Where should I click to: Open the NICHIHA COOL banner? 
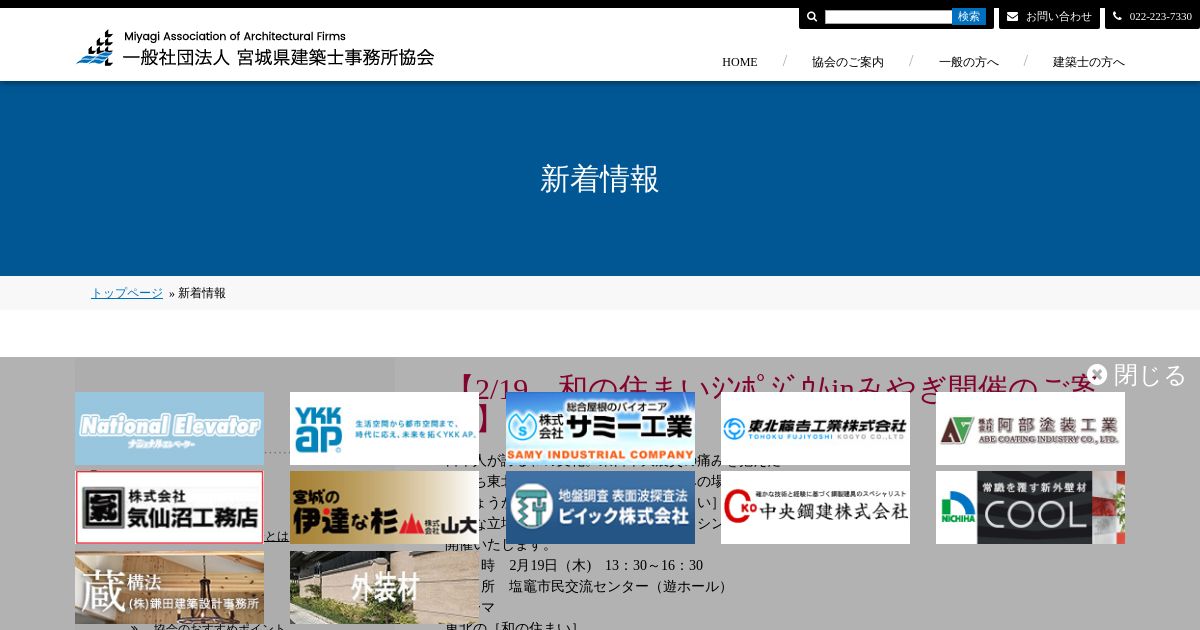pyautogui.click(x=1030, y=507)
